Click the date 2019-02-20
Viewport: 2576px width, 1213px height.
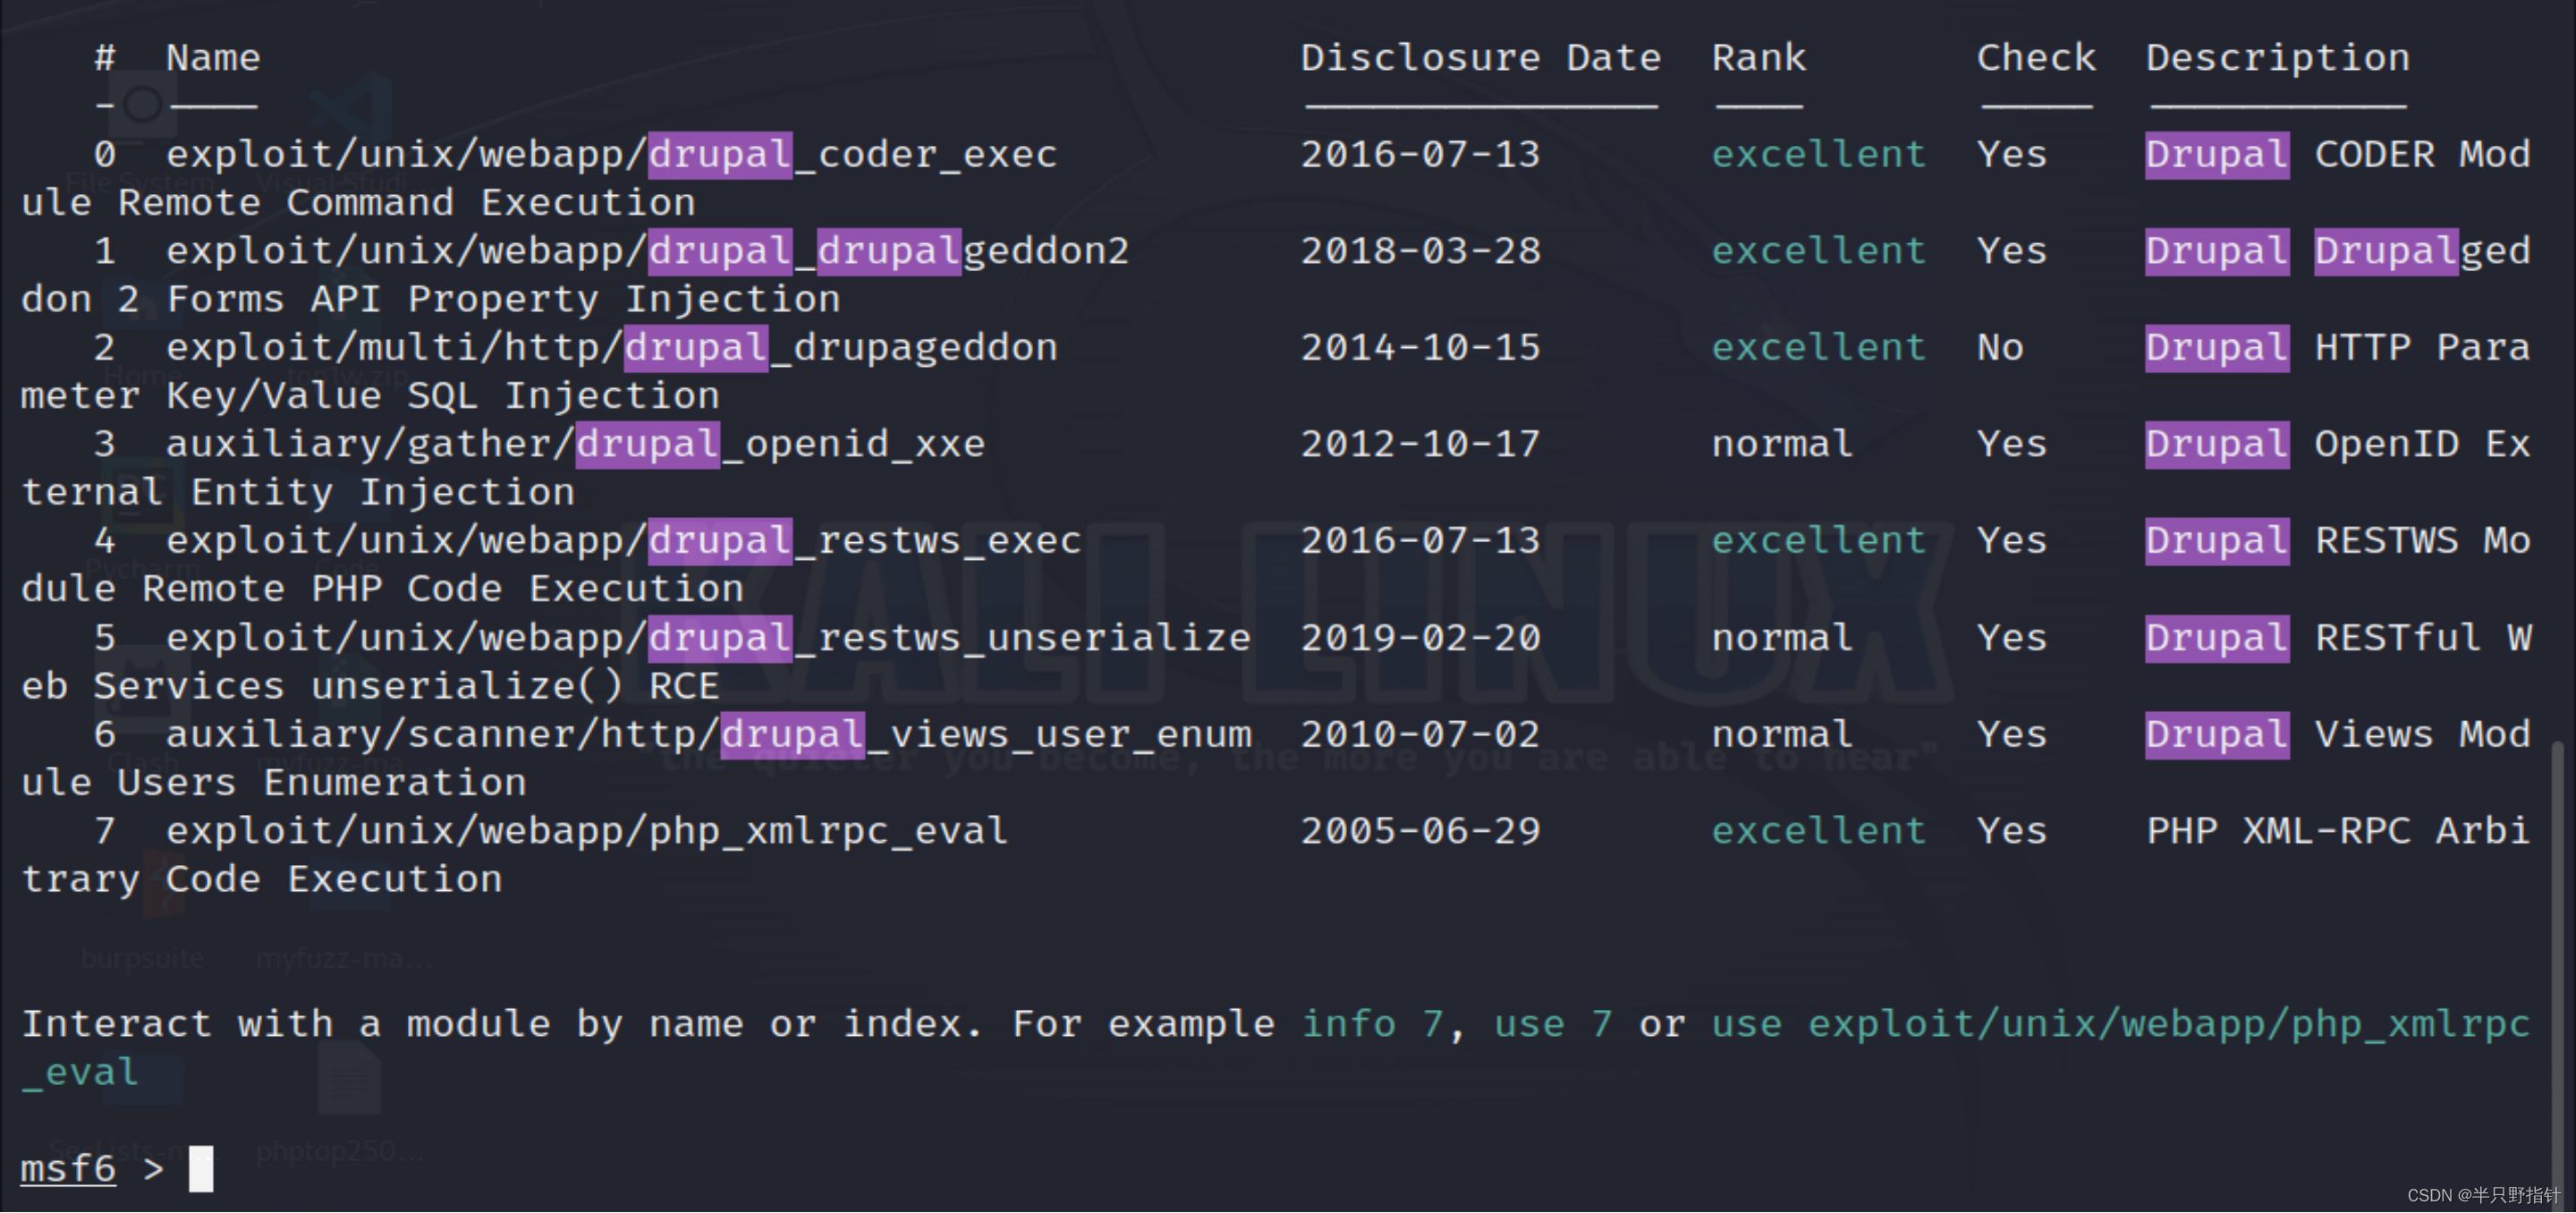pyautogui.click(x=1420, y=638)
